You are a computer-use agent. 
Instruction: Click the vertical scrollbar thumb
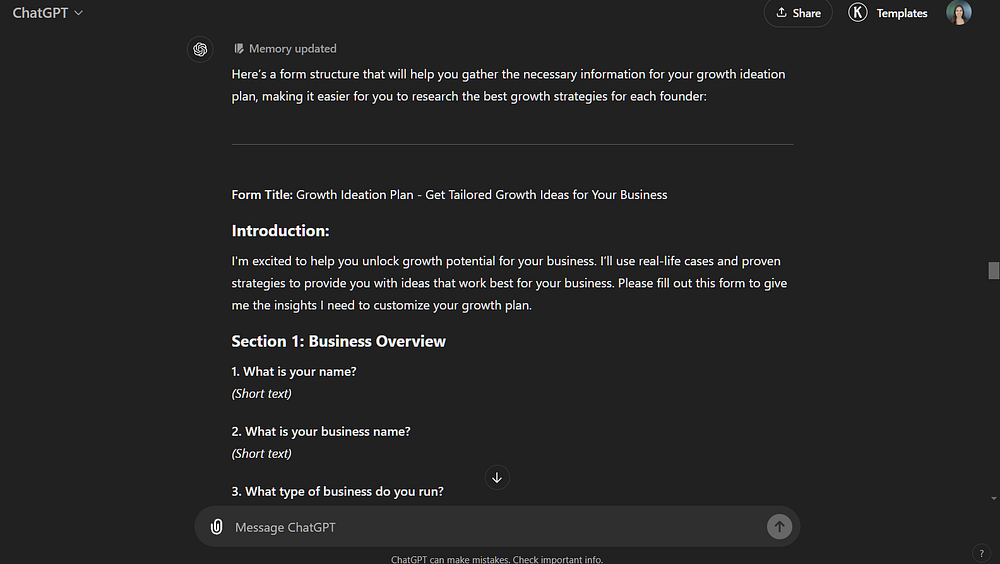point(993,270)
